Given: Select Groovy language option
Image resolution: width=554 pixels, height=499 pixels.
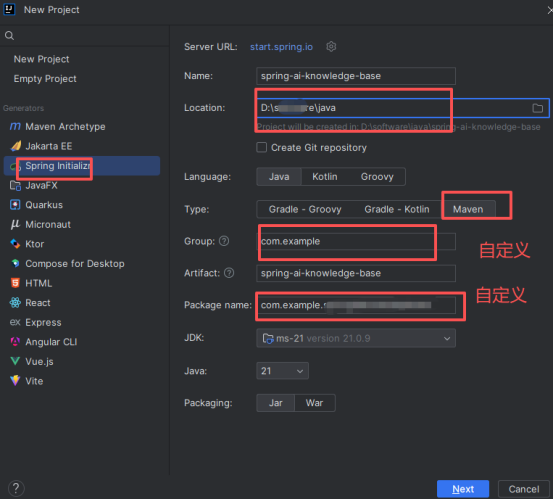Looking at the screenshot, I should [x=377, y=177].
